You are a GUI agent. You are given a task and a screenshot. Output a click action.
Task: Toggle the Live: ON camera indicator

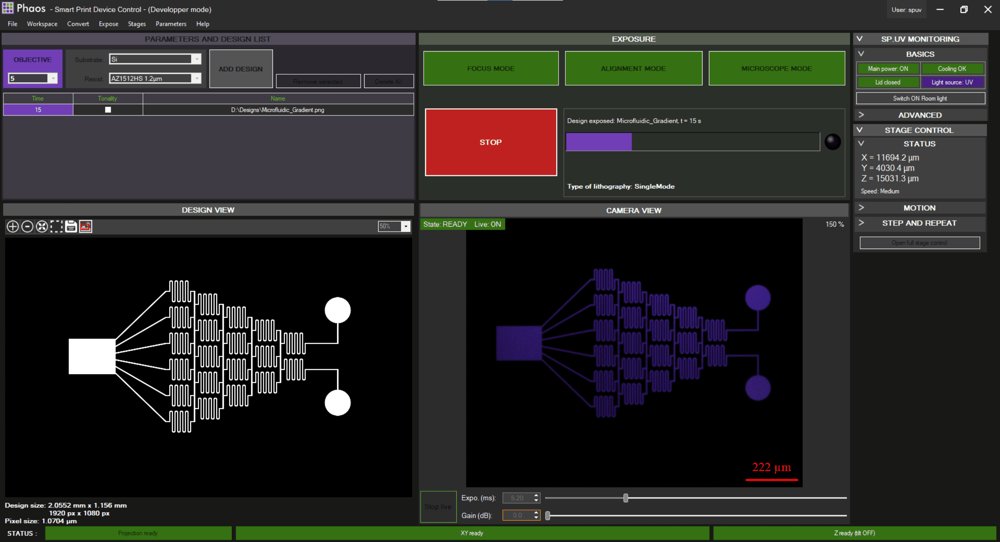487,224
